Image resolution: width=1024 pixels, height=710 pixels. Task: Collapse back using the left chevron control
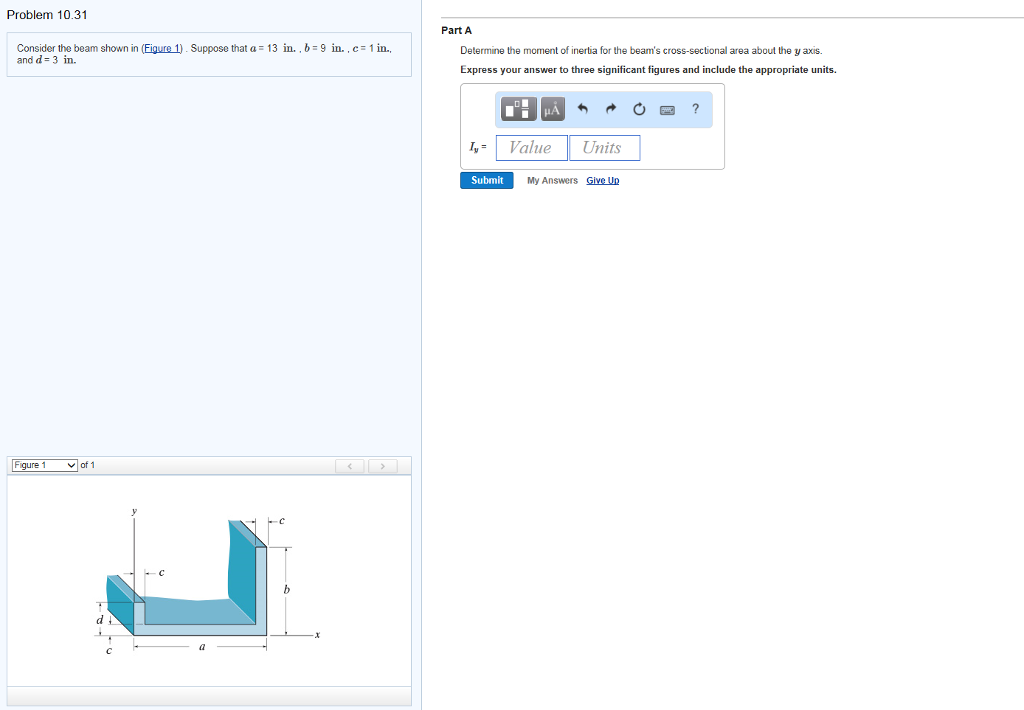click(x=349, y=465)
